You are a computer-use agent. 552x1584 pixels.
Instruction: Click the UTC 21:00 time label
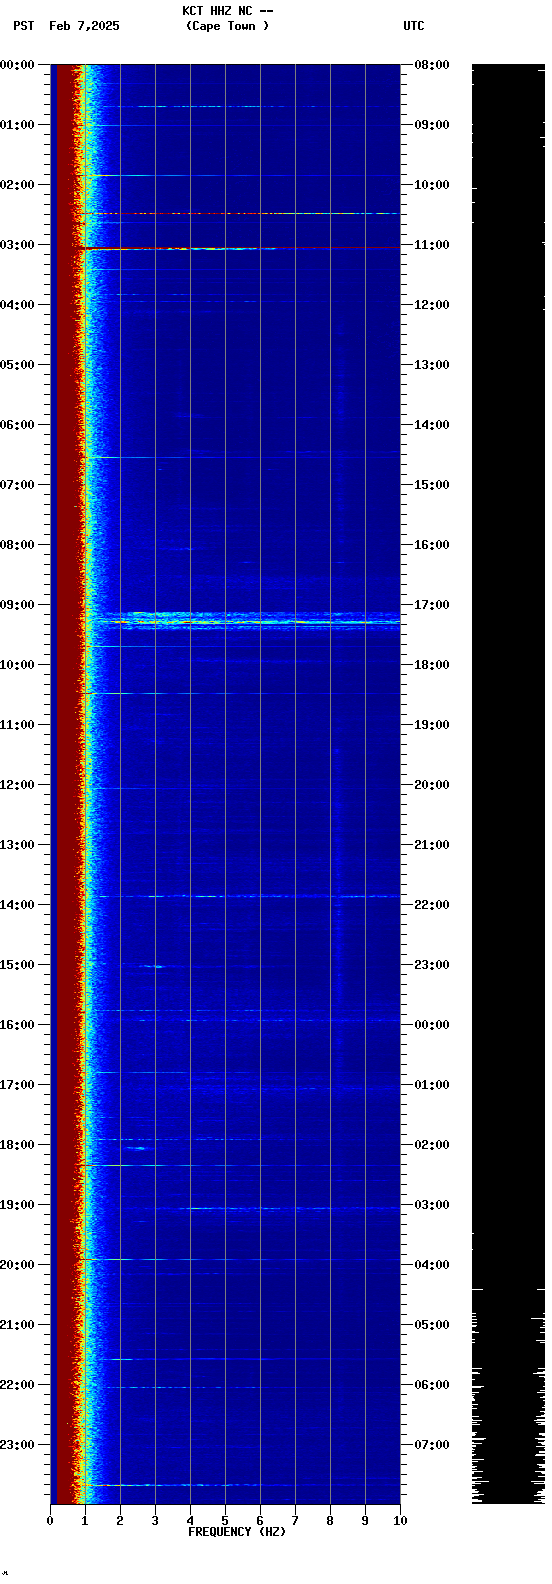(432, 845)
